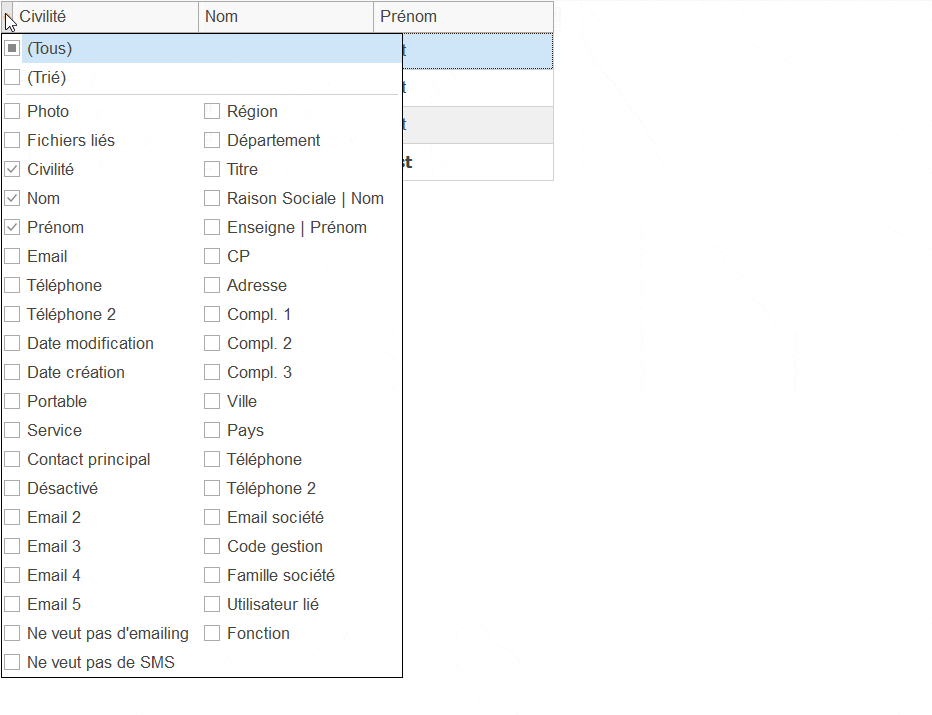Screen dimensions: 932x715
Task: Enable the Photo column checkbox
Action: (12, 111)
